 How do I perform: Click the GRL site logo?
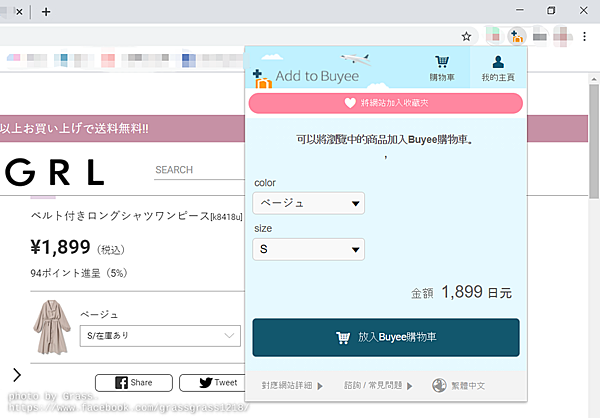point(55,172)
